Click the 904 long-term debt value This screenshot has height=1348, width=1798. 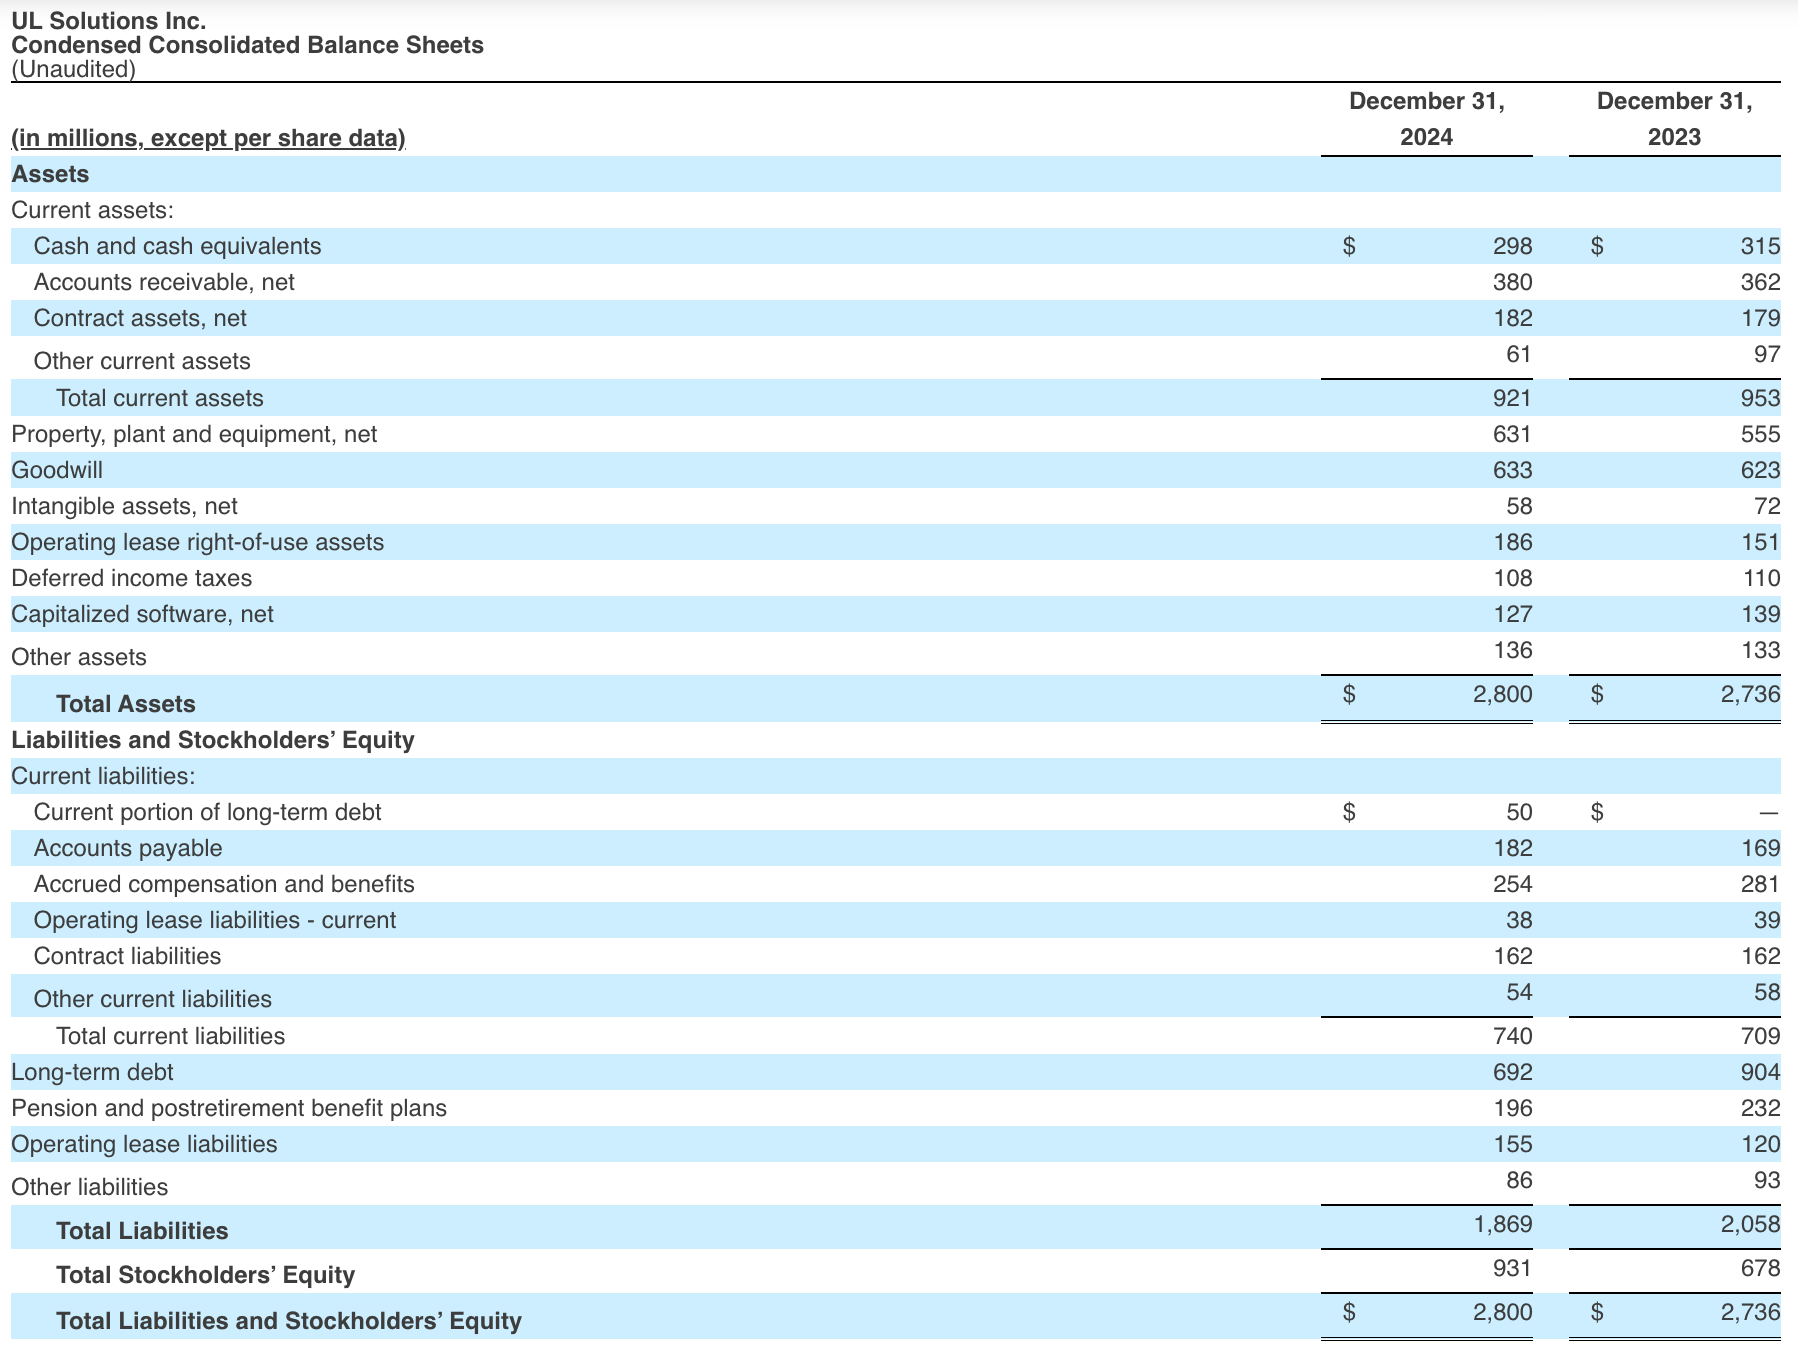coord(1760,1072)
